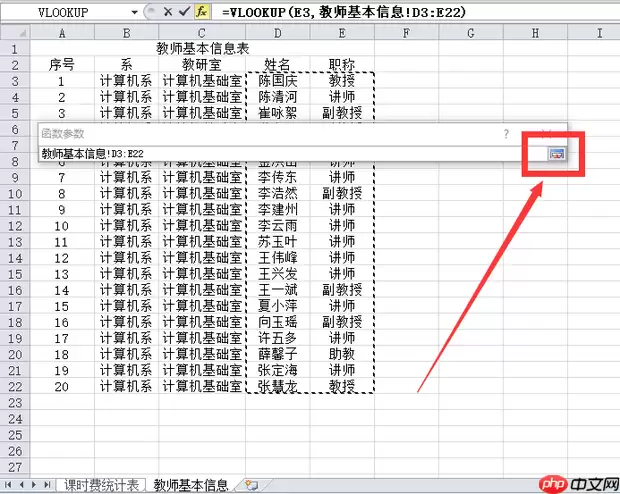
Task: Click the expand dialog icon in Function Arguments
Action: (x=556, y=153)
